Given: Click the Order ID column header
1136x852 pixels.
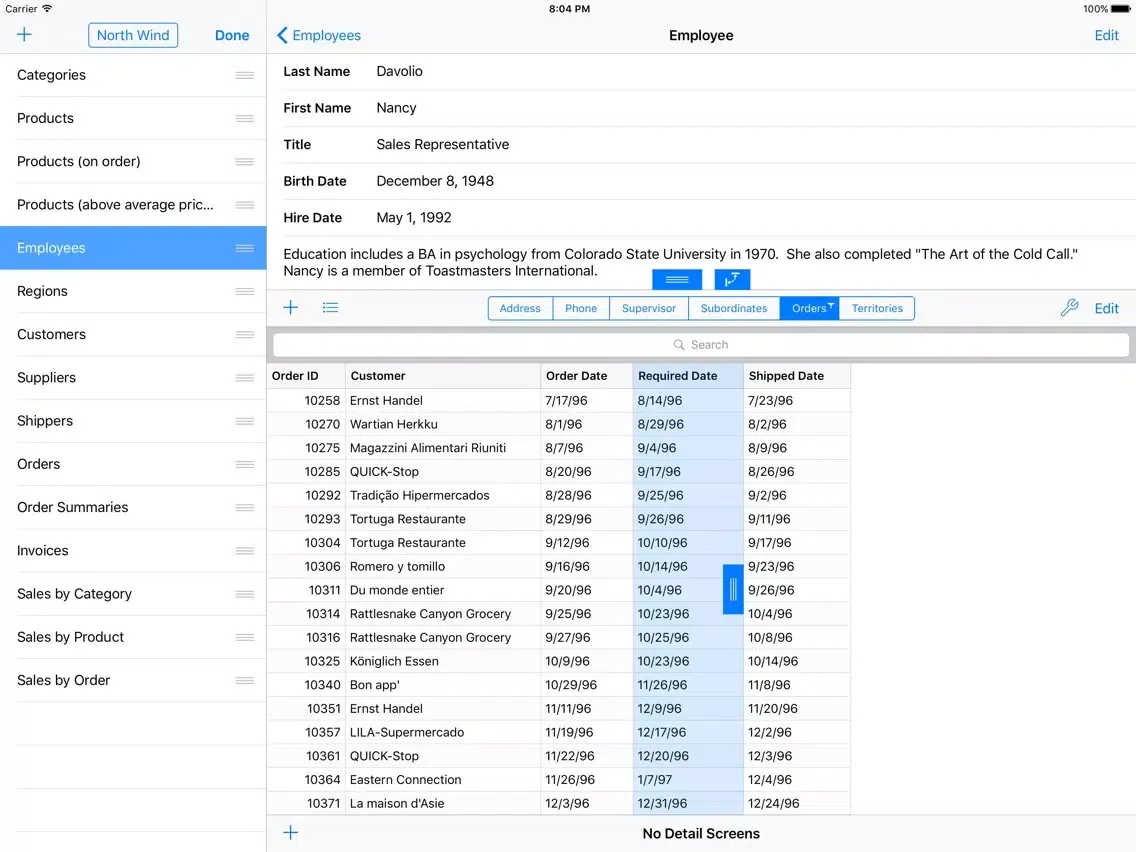Looking at the screenshot, I should (x=306, y=375).
